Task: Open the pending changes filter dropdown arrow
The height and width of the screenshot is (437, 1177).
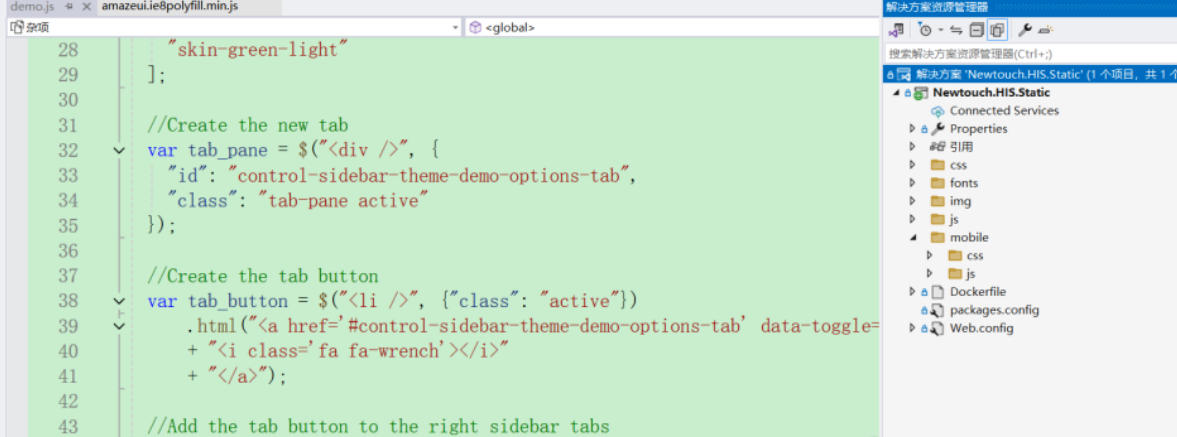Action: (940, 31)
